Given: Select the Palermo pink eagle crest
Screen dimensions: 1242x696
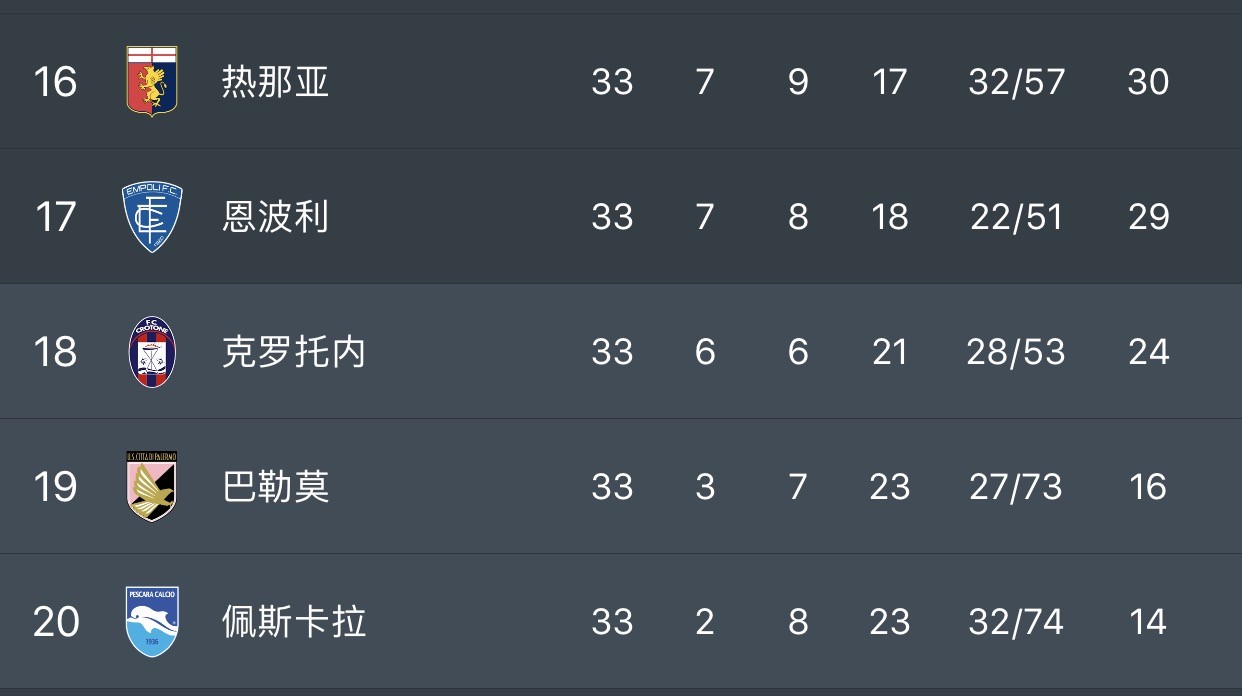Looking at the screenshot, I should pos(152,486).
